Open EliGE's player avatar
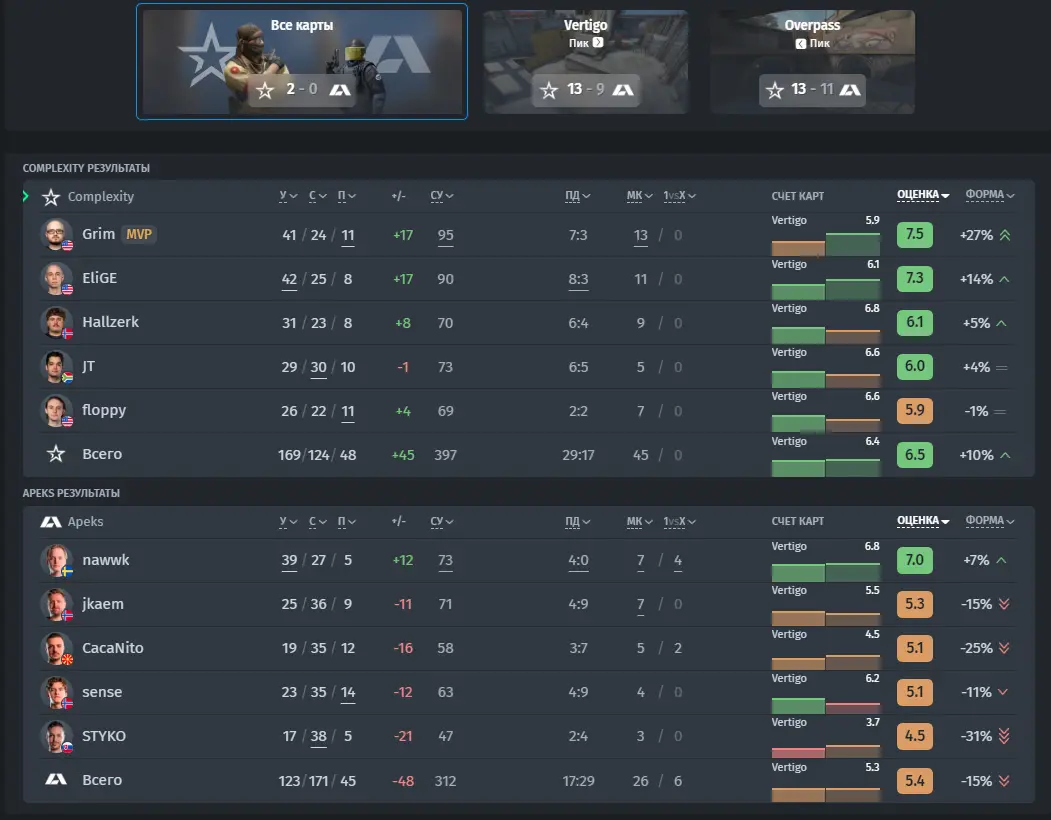The image size is (1051, 820). (x=56, y=278)
